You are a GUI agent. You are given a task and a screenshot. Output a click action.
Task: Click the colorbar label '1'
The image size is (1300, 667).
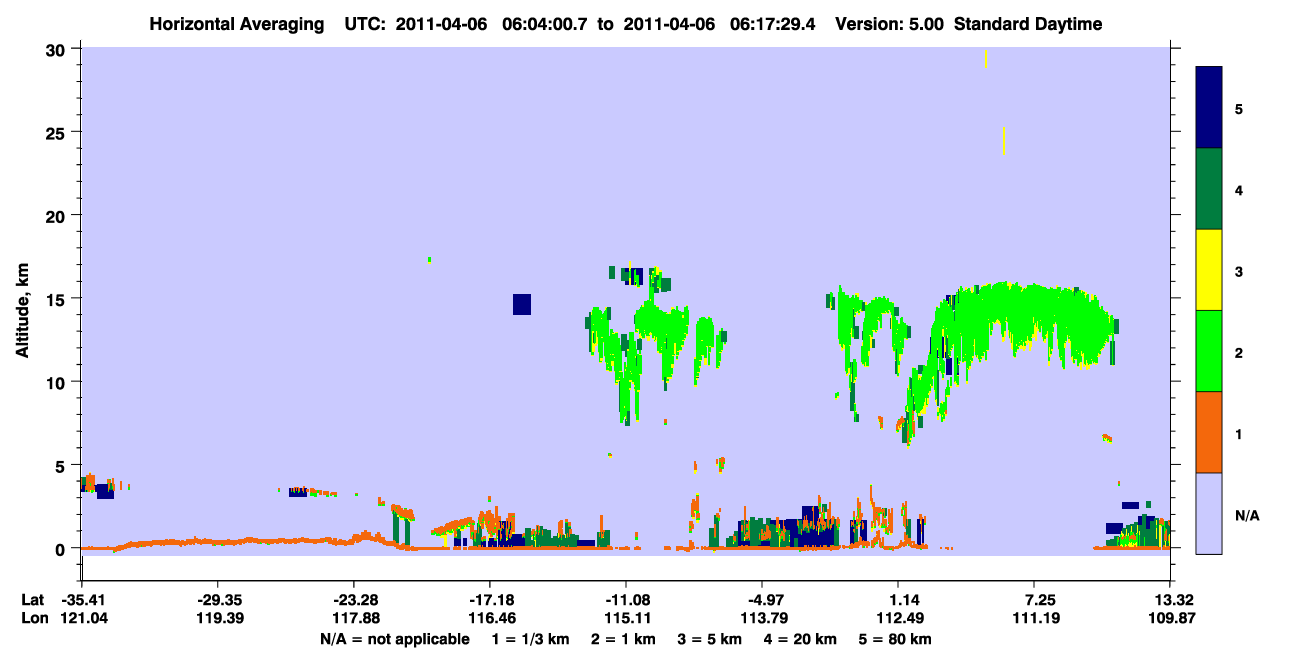1239,434
